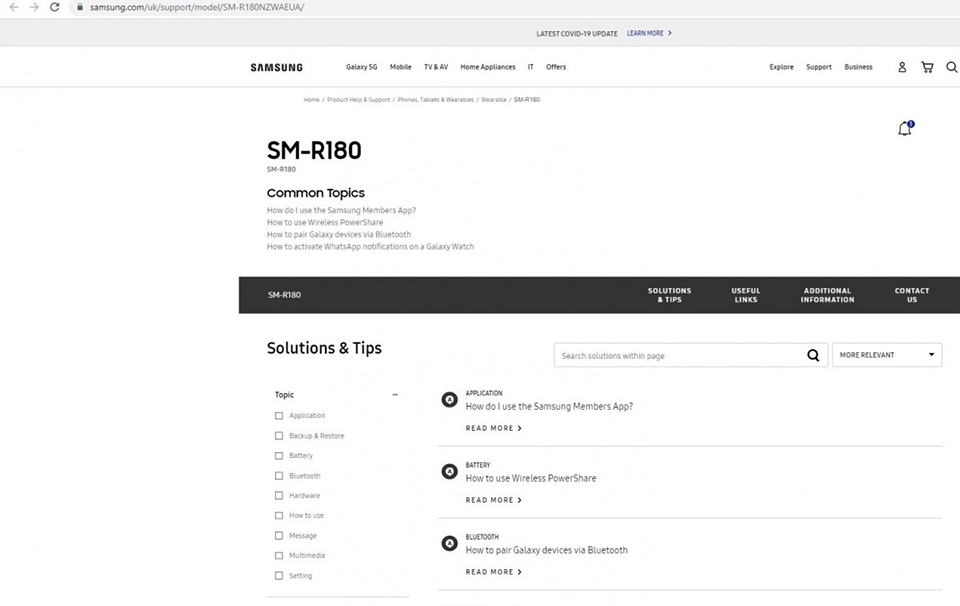Open the TV & AV menu
The height and width of the screenshot is (606, 960).
436,67
